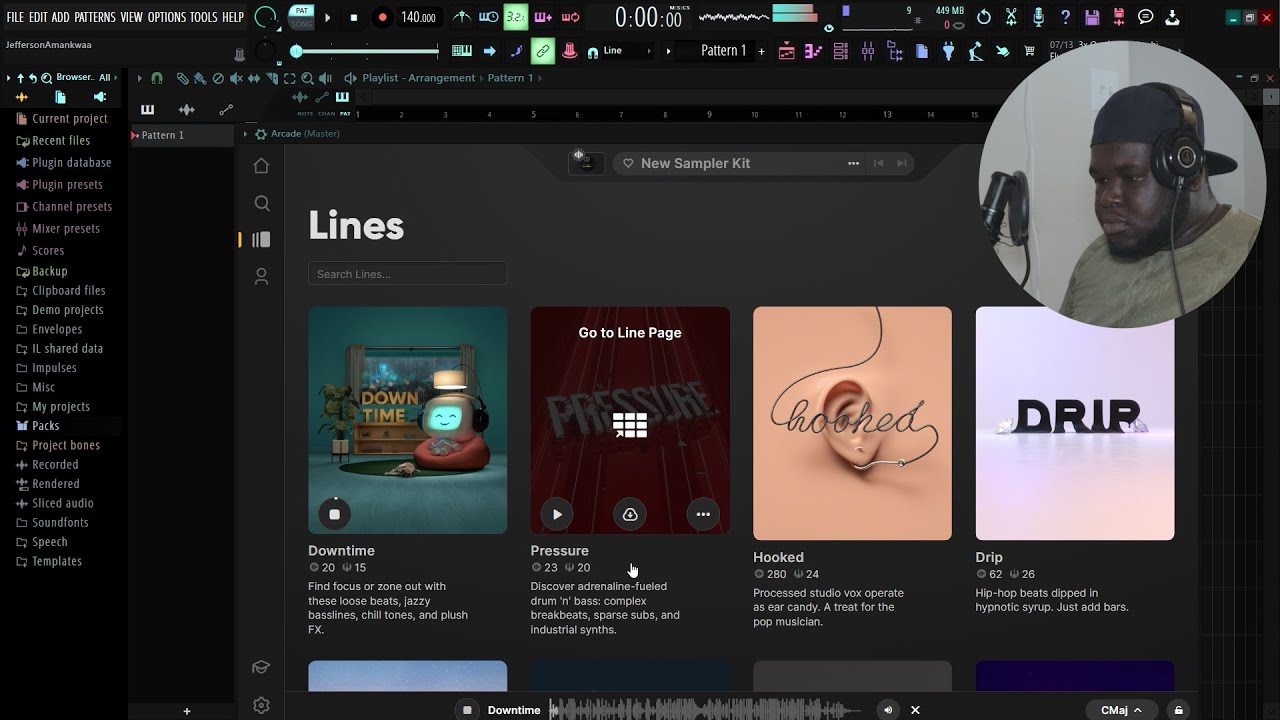This screenshot has width=1280, height=720.
Task: Open Arcade settings gear
Action: point(261,705)
